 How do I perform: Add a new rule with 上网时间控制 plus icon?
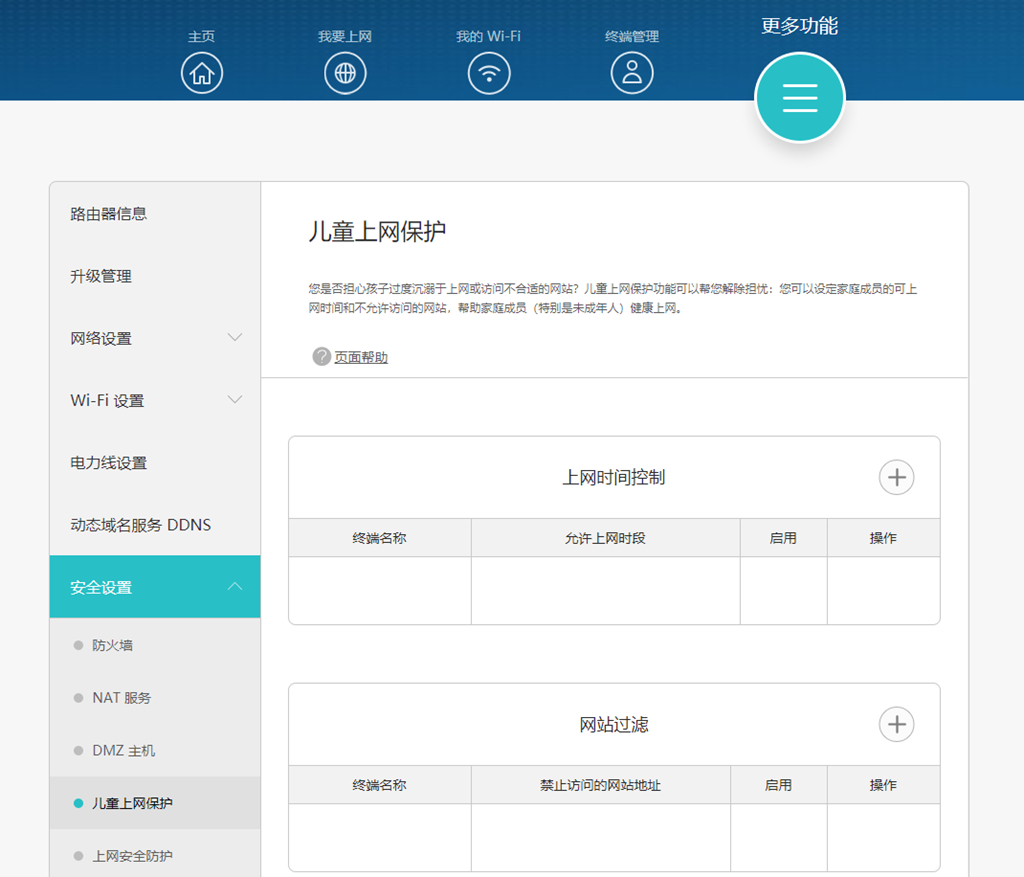(896, 478)
